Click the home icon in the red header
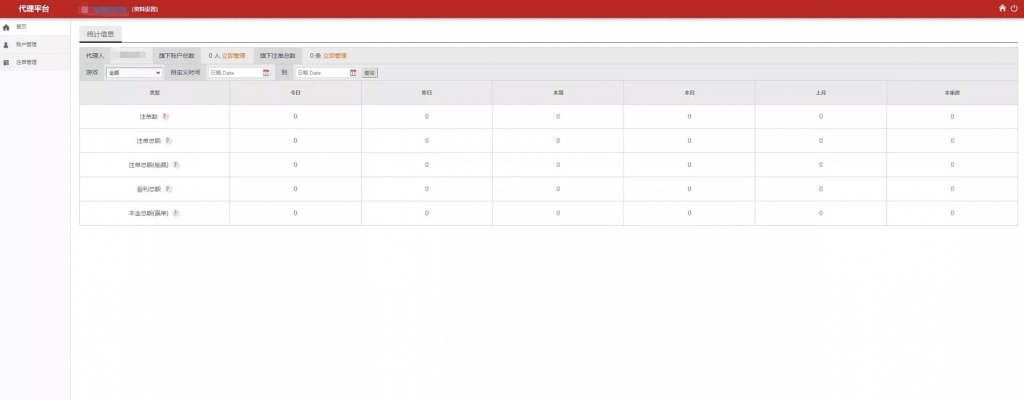 pos(1002,8)
